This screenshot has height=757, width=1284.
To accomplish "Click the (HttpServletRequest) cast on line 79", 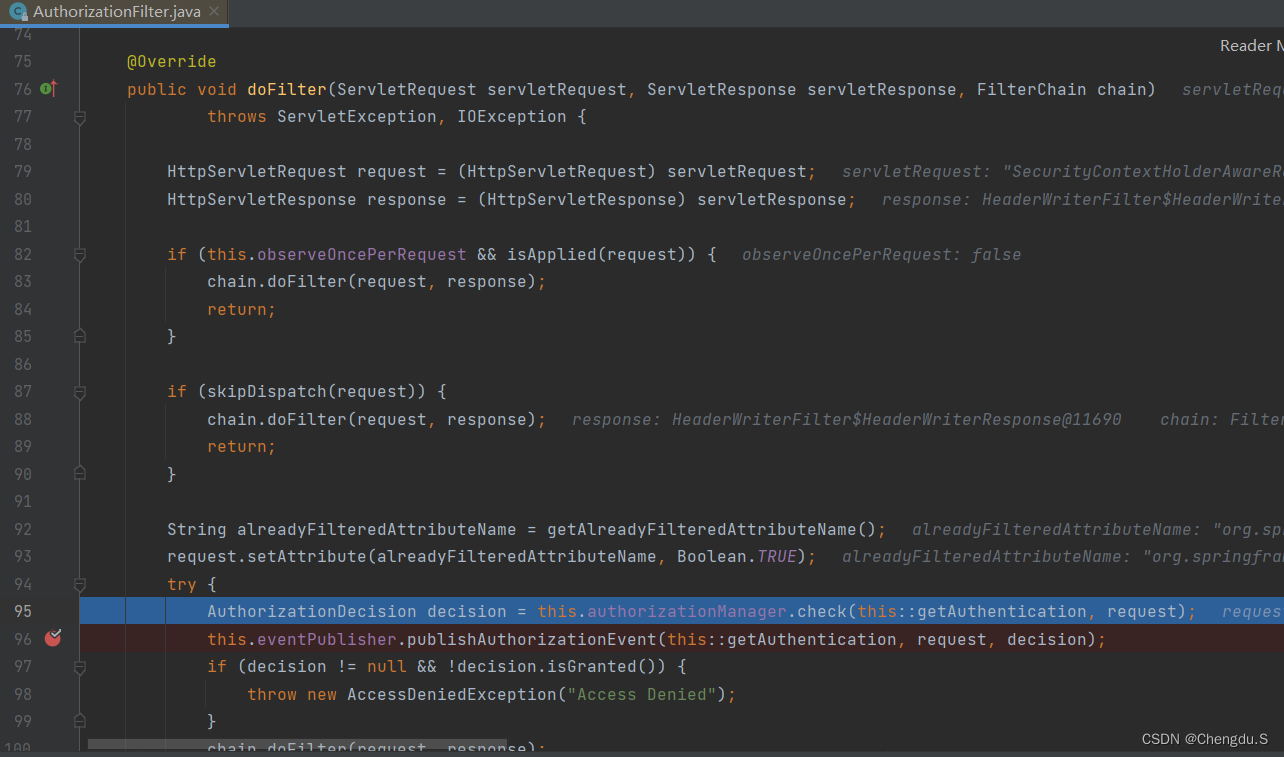I will coord(557,172).
